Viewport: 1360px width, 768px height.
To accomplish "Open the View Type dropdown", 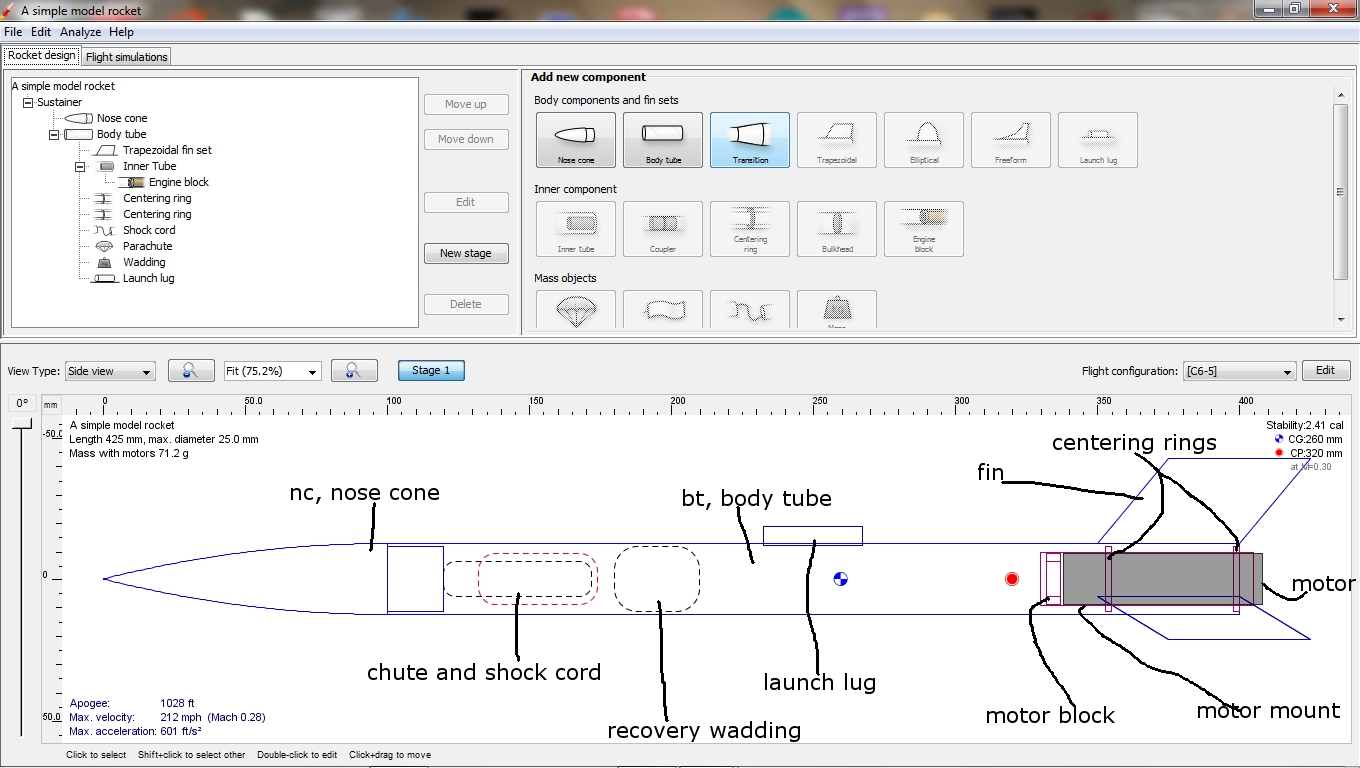I will (x=110, y=371).
